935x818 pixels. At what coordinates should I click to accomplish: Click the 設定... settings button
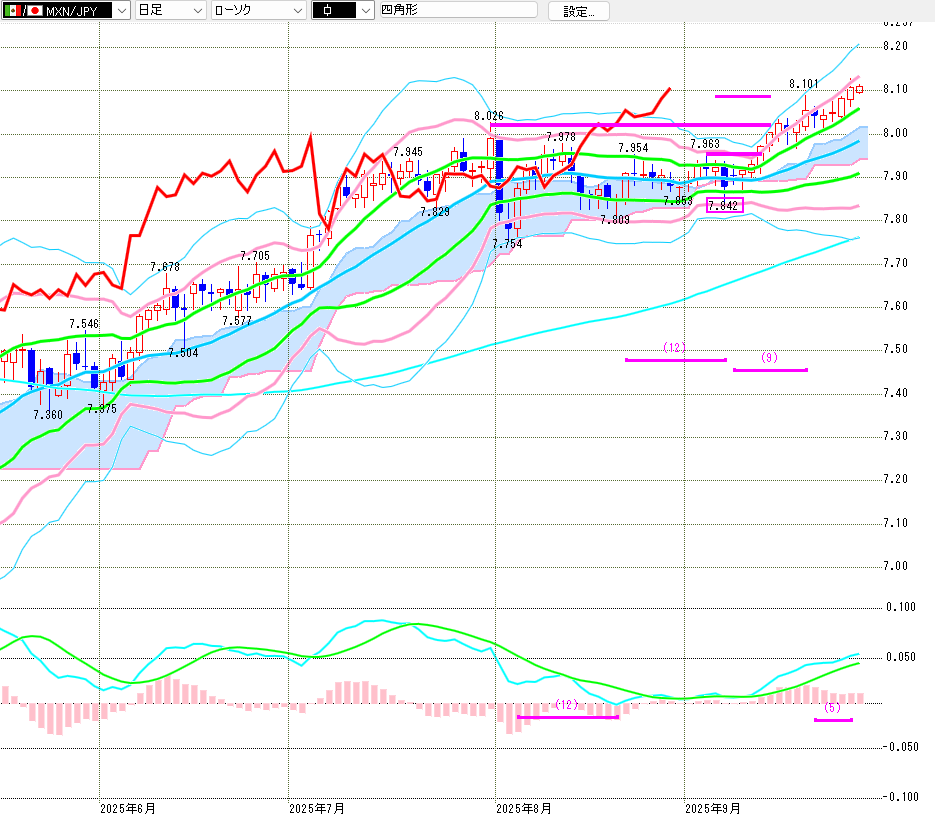(584, 12)
